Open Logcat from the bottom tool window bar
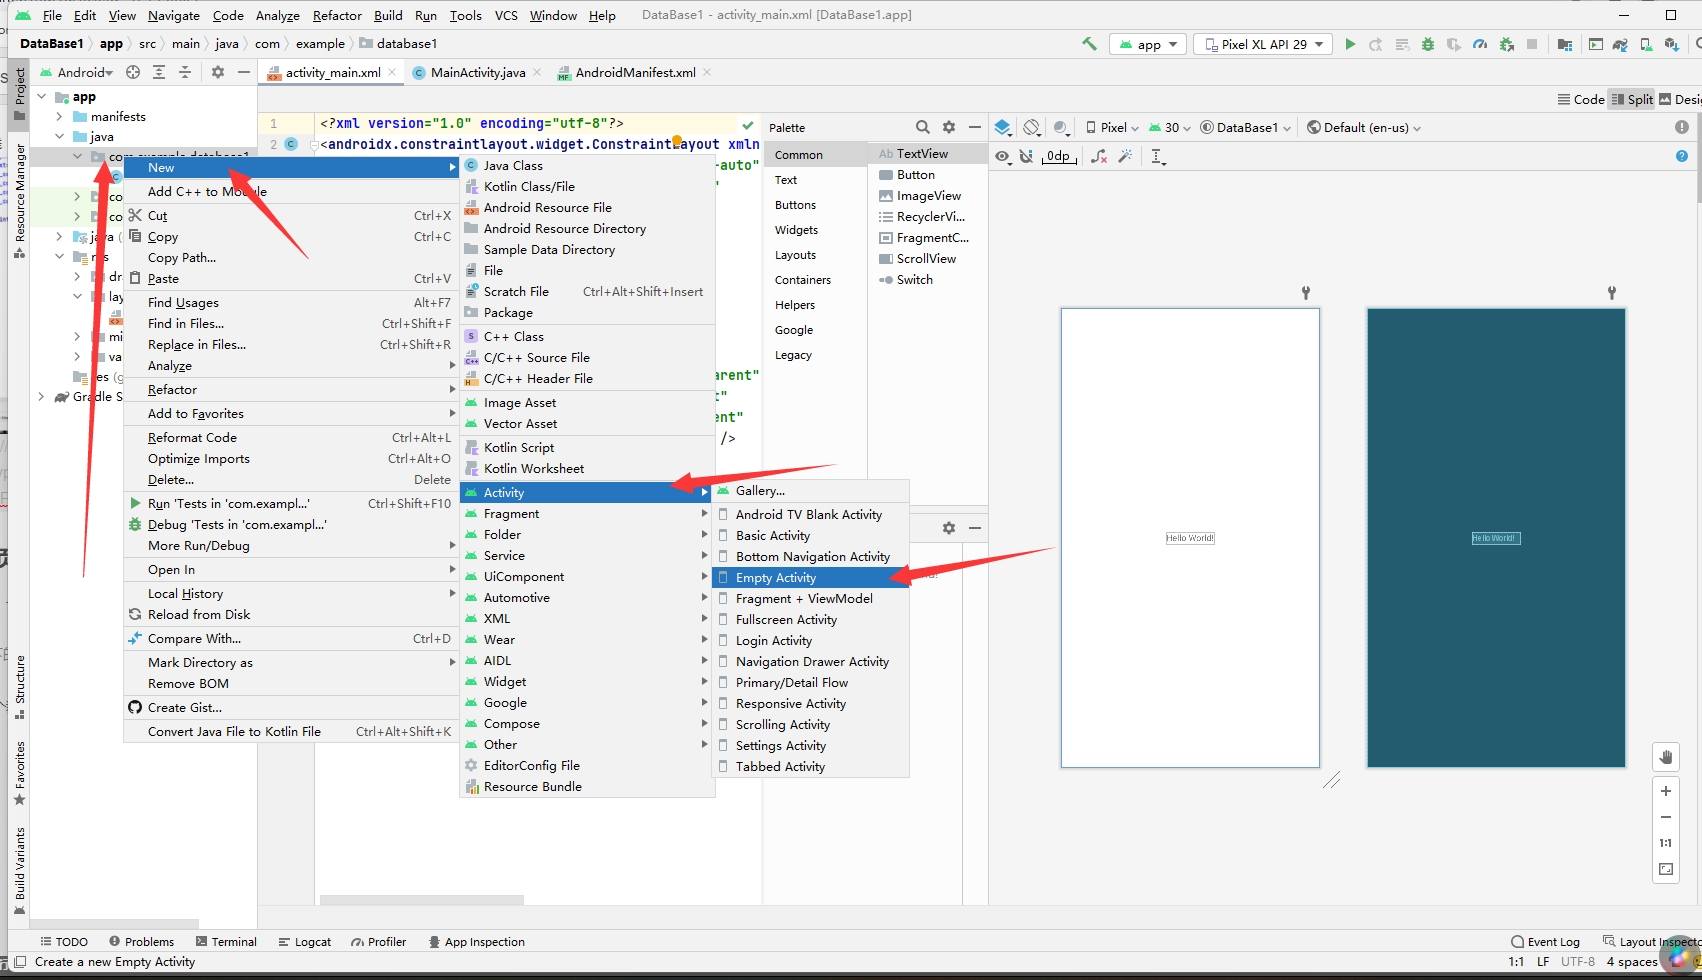 pos(305,941)
